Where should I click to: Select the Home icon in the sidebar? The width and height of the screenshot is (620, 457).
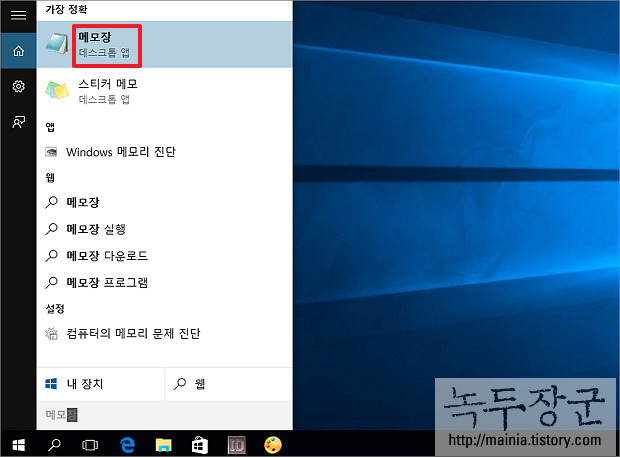click(18, 51)
